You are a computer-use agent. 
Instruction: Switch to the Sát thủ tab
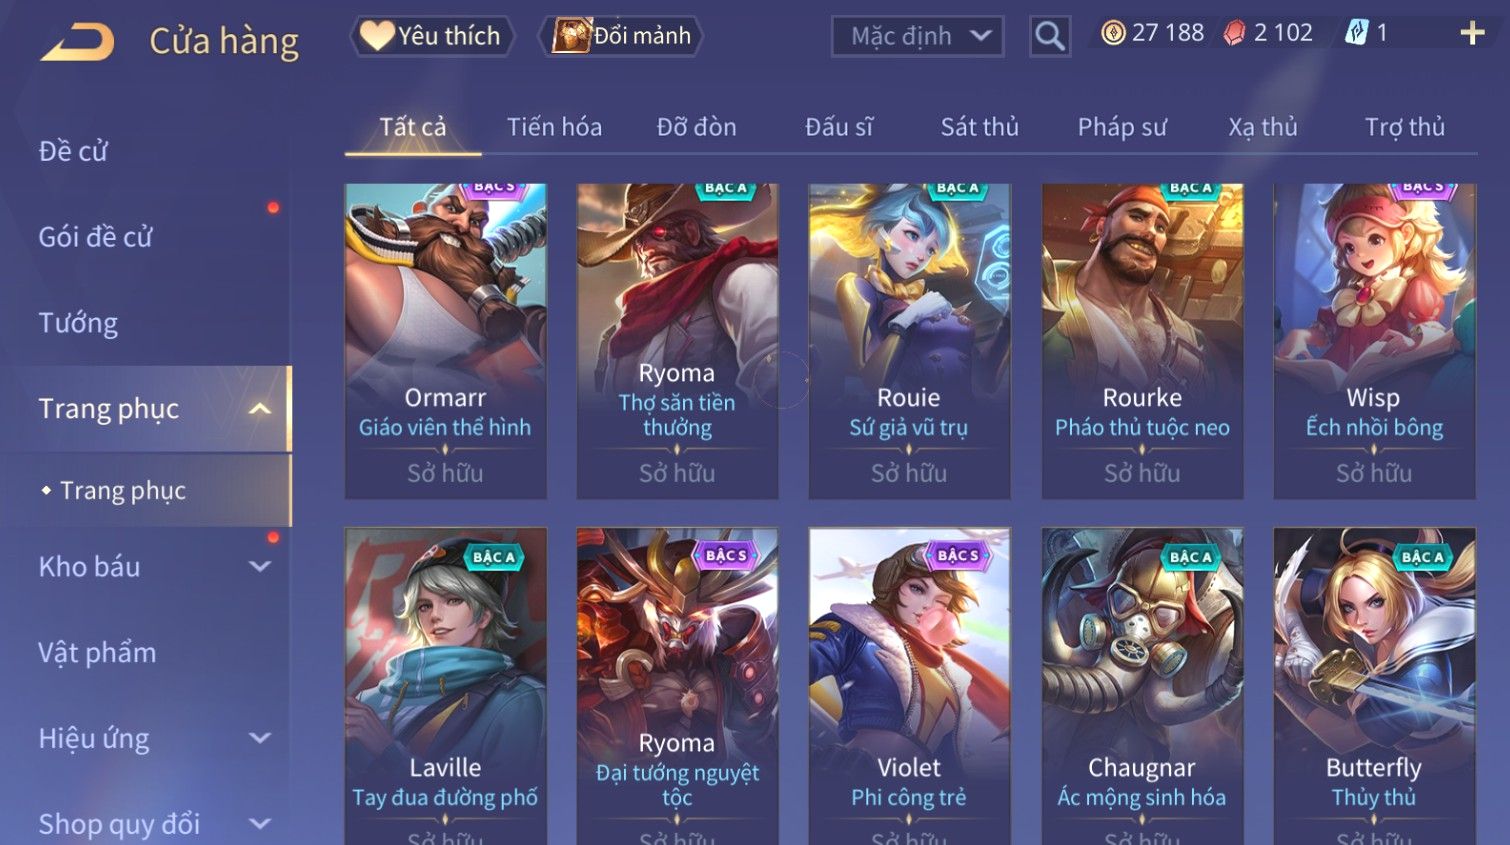click(x=979, y=127)
